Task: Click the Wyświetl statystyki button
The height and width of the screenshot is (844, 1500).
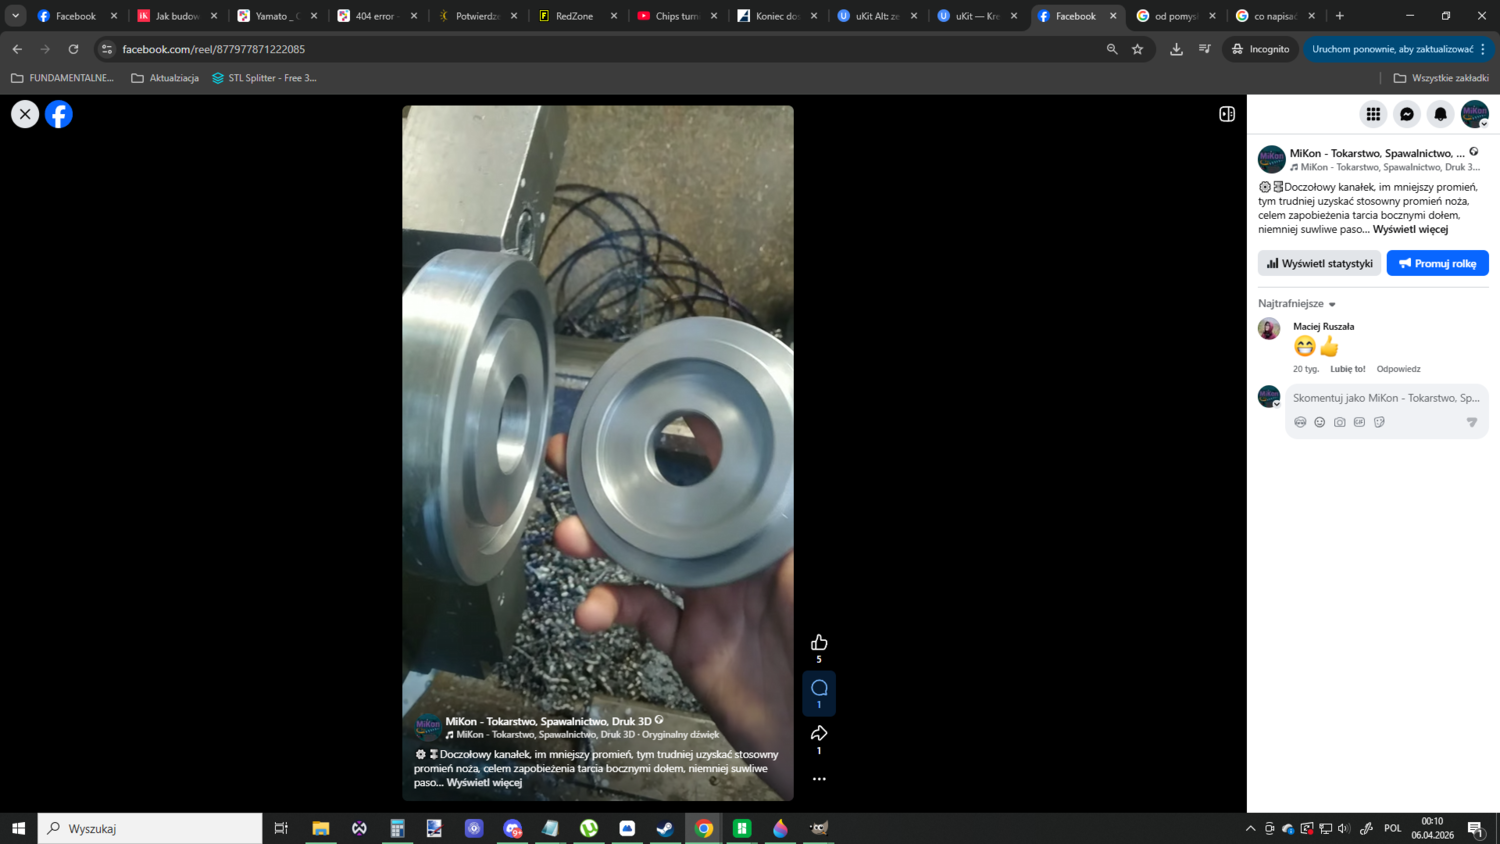Action: coord(1319,263)
